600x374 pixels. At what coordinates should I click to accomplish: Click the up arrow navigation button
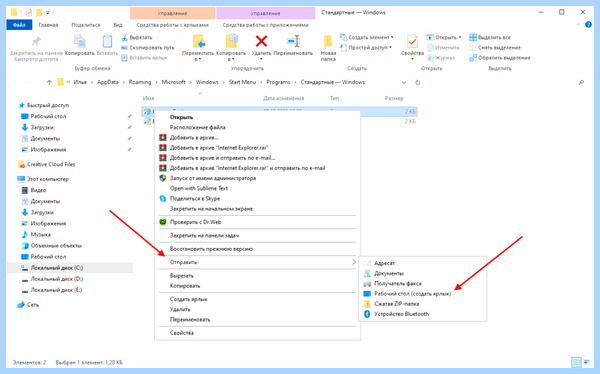49,82
